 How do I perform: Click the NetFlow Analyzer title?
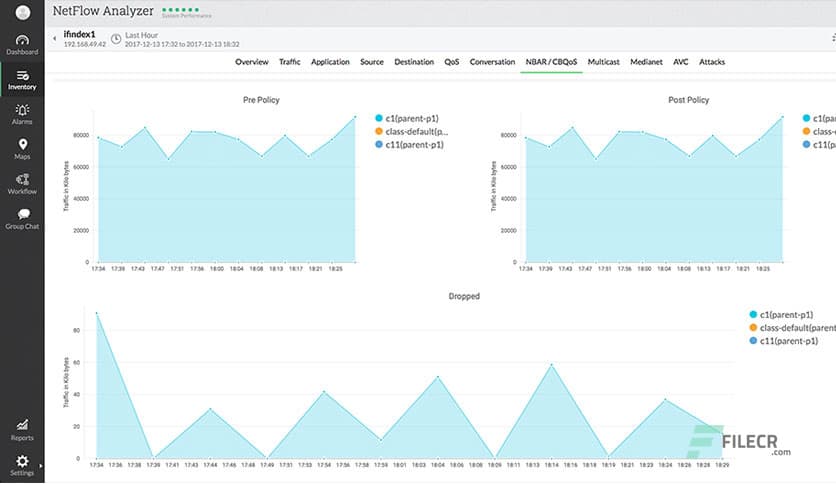point(103,11)
